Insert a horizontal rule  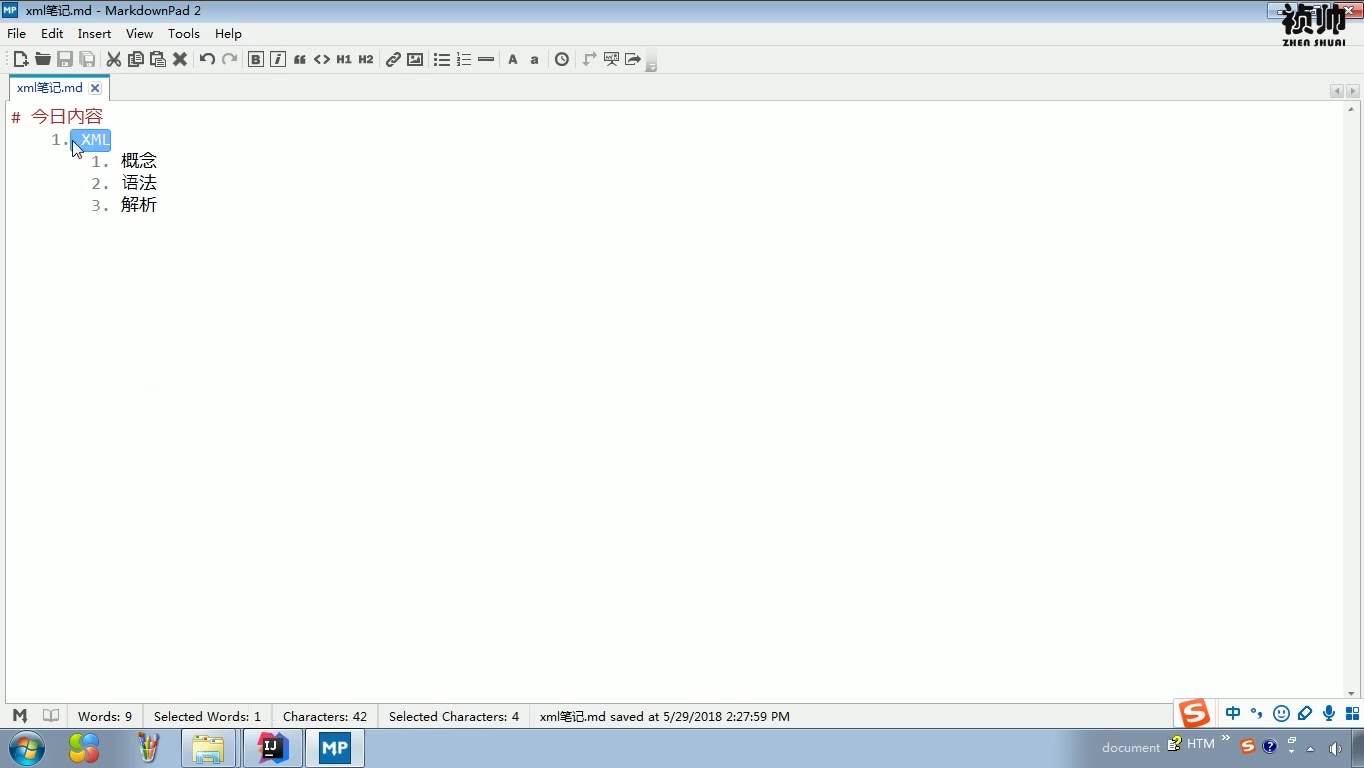(486, 59)
